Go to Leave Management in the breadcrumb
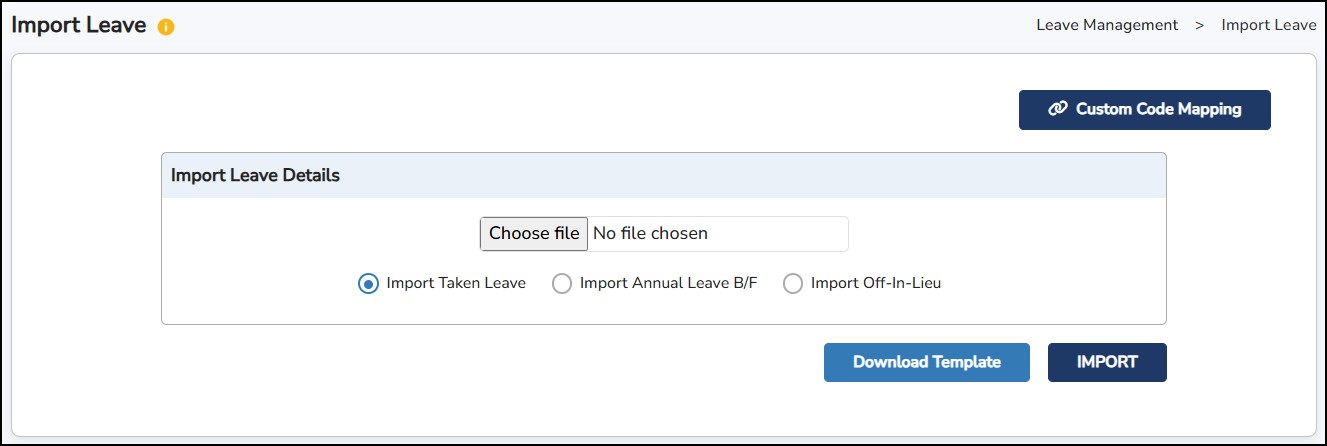The width and height of the screenshot is (1327, 446). (1107, 25)
